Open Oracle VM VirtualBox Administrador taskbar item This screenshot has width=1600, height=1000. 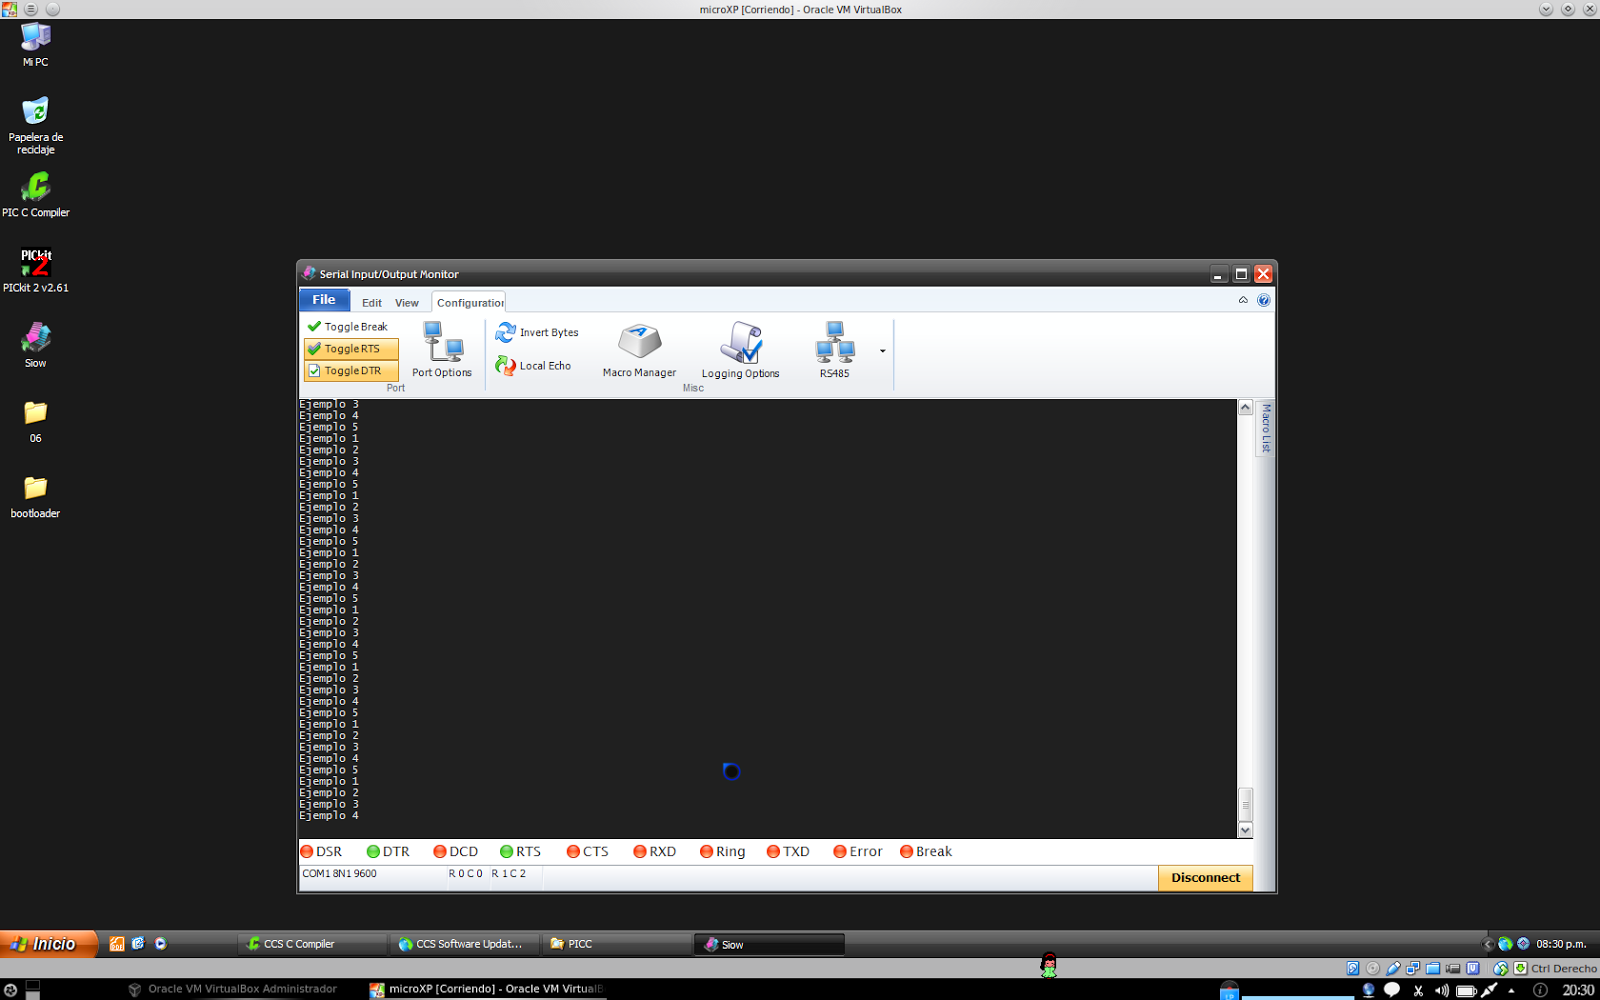pos(233,989)
